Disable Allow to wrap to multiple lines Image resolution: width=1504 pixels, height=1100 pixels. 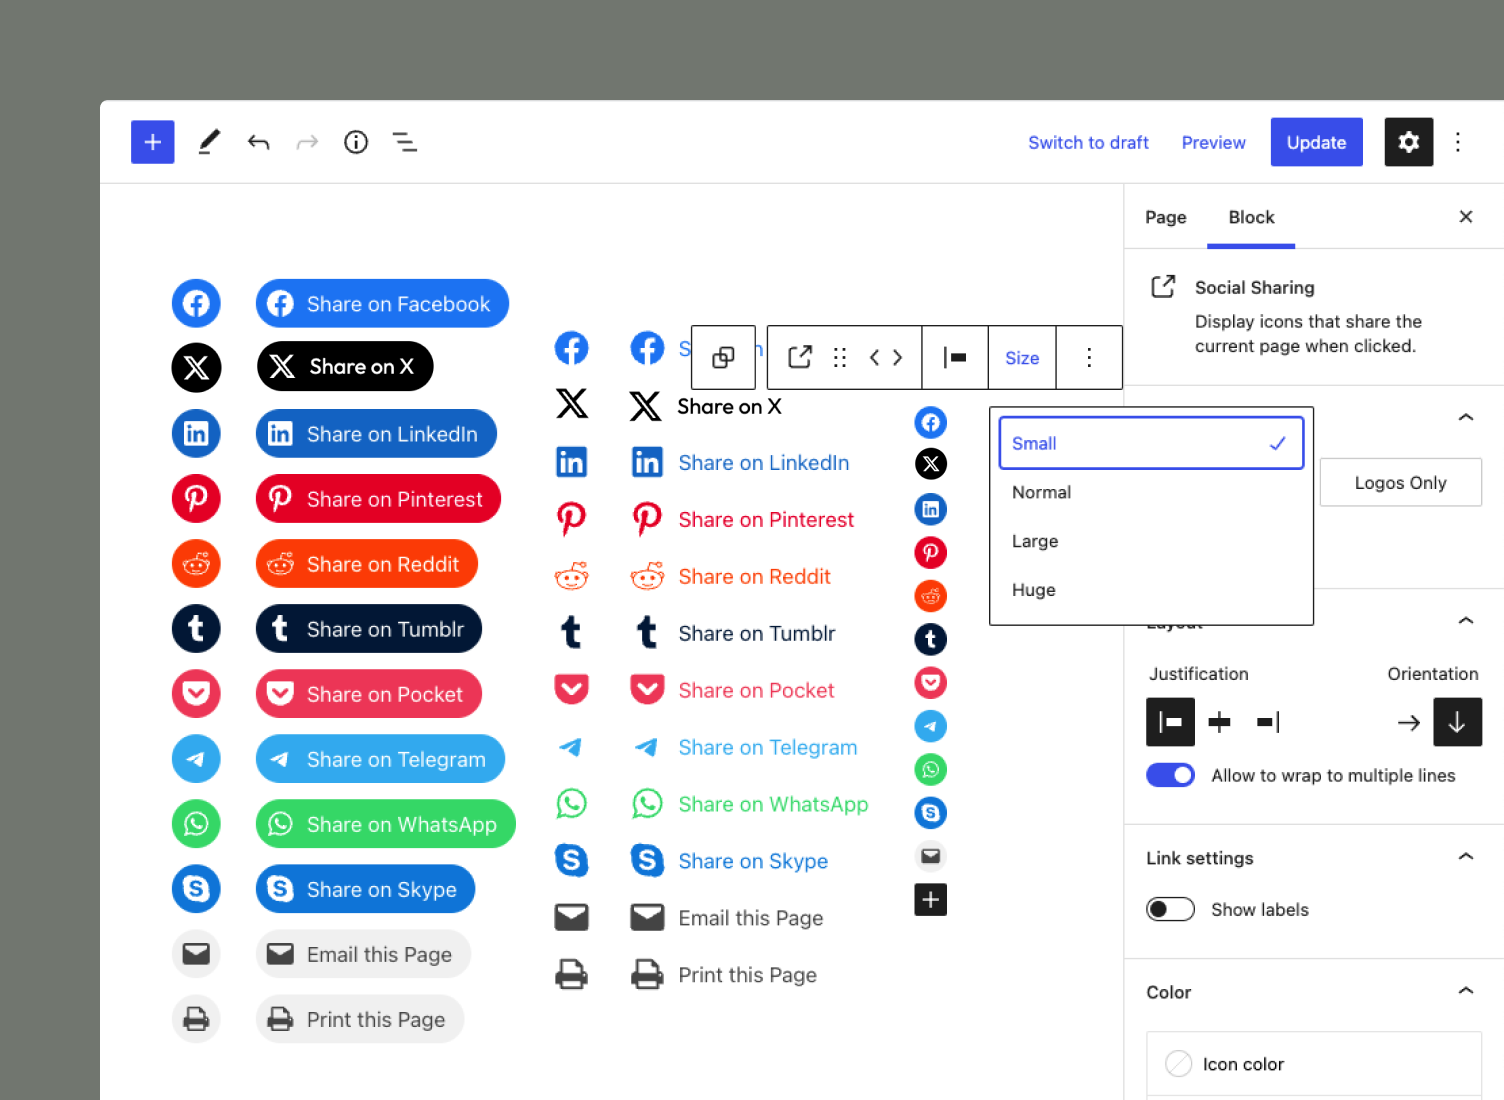(x=1170, y=775)
